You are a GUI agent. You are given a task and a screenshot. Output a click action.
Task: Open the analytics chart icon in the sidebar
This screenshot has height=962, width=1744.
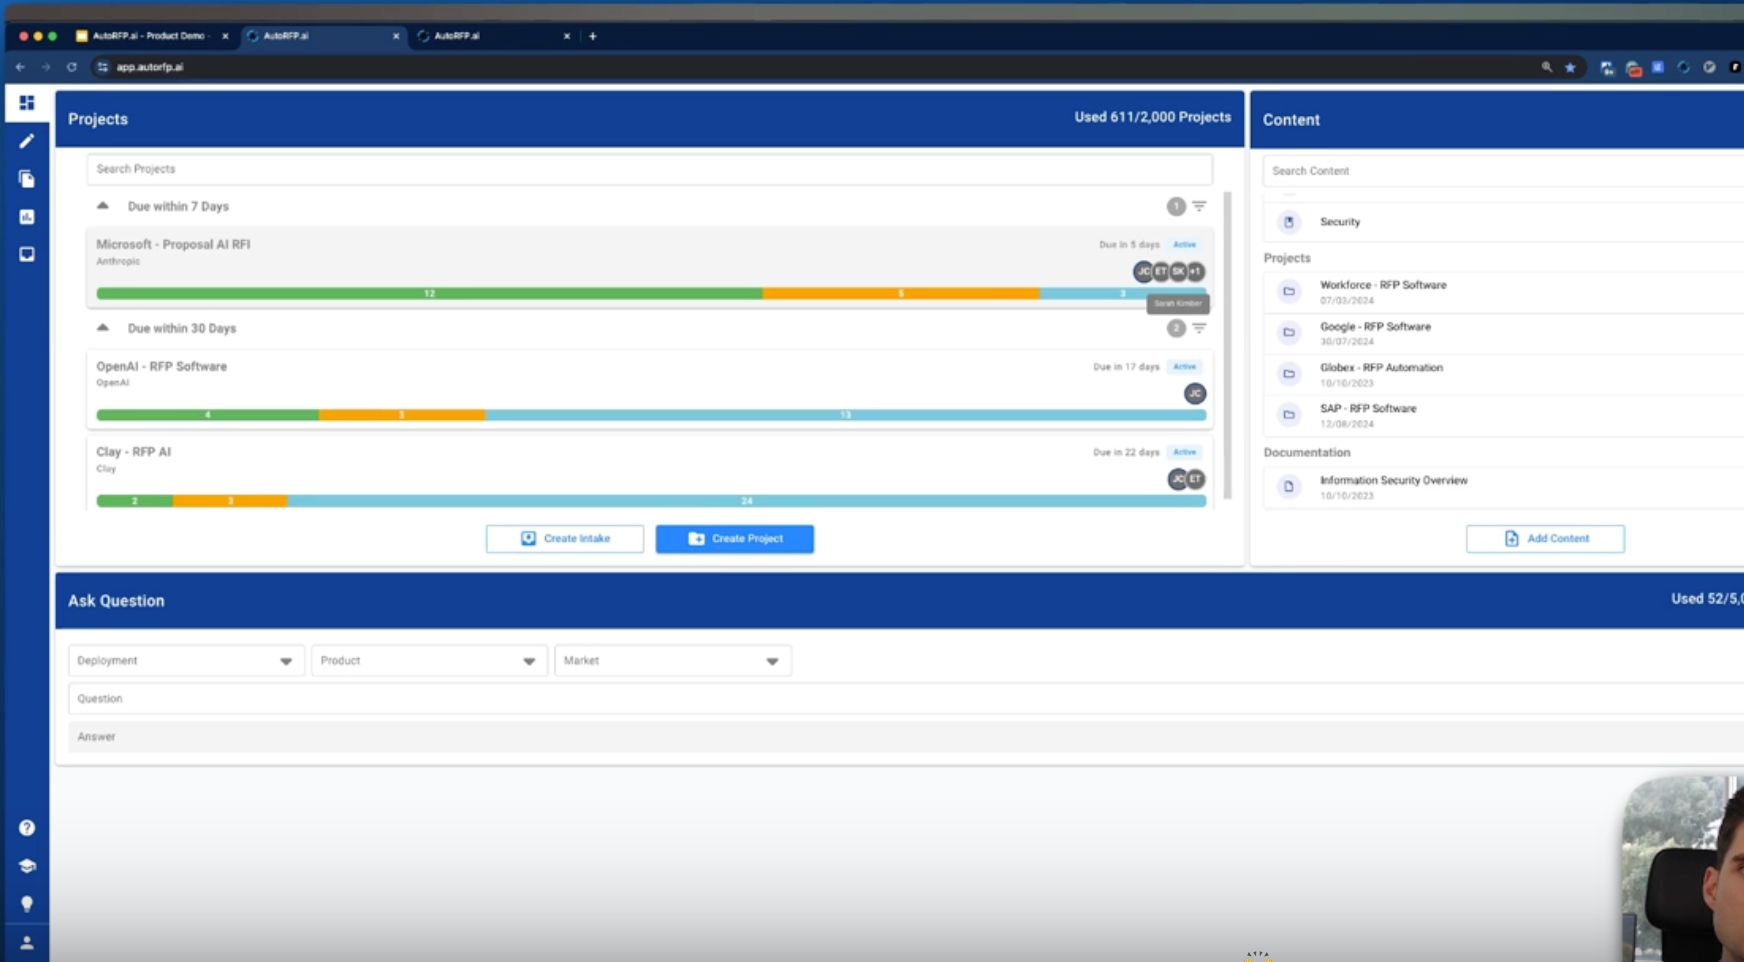click(x=27, y=217)
